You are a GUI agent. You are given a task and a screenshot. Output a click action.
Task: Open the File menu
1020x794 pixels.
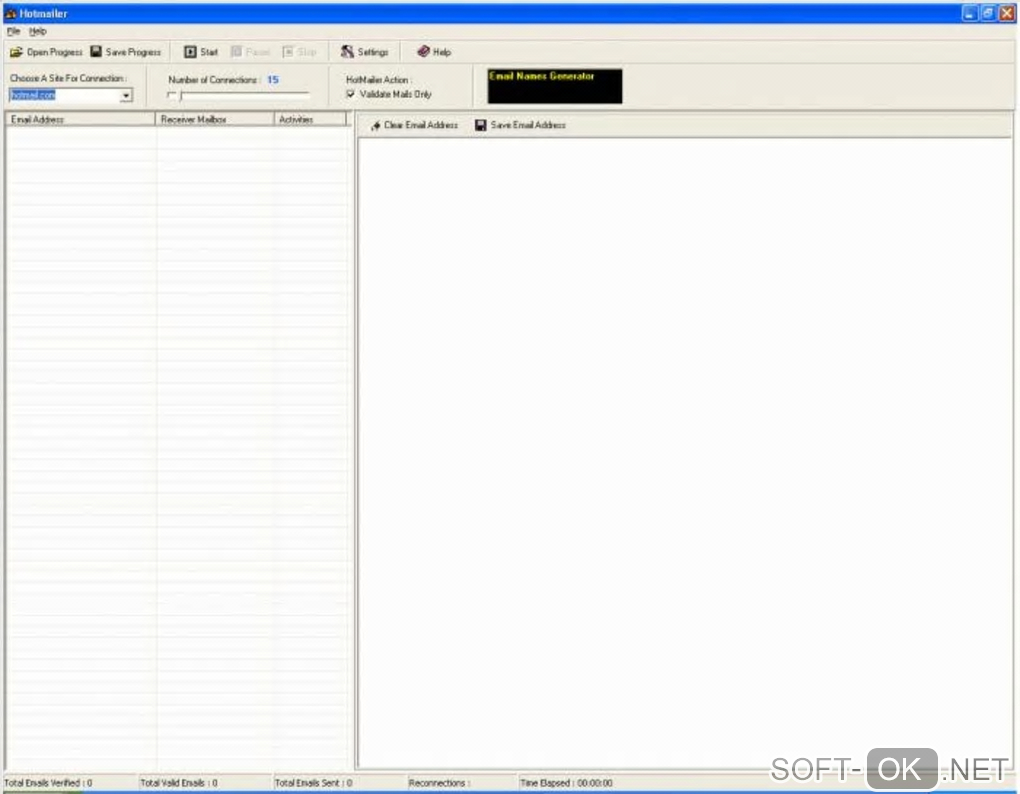click(x=14, y=31)
